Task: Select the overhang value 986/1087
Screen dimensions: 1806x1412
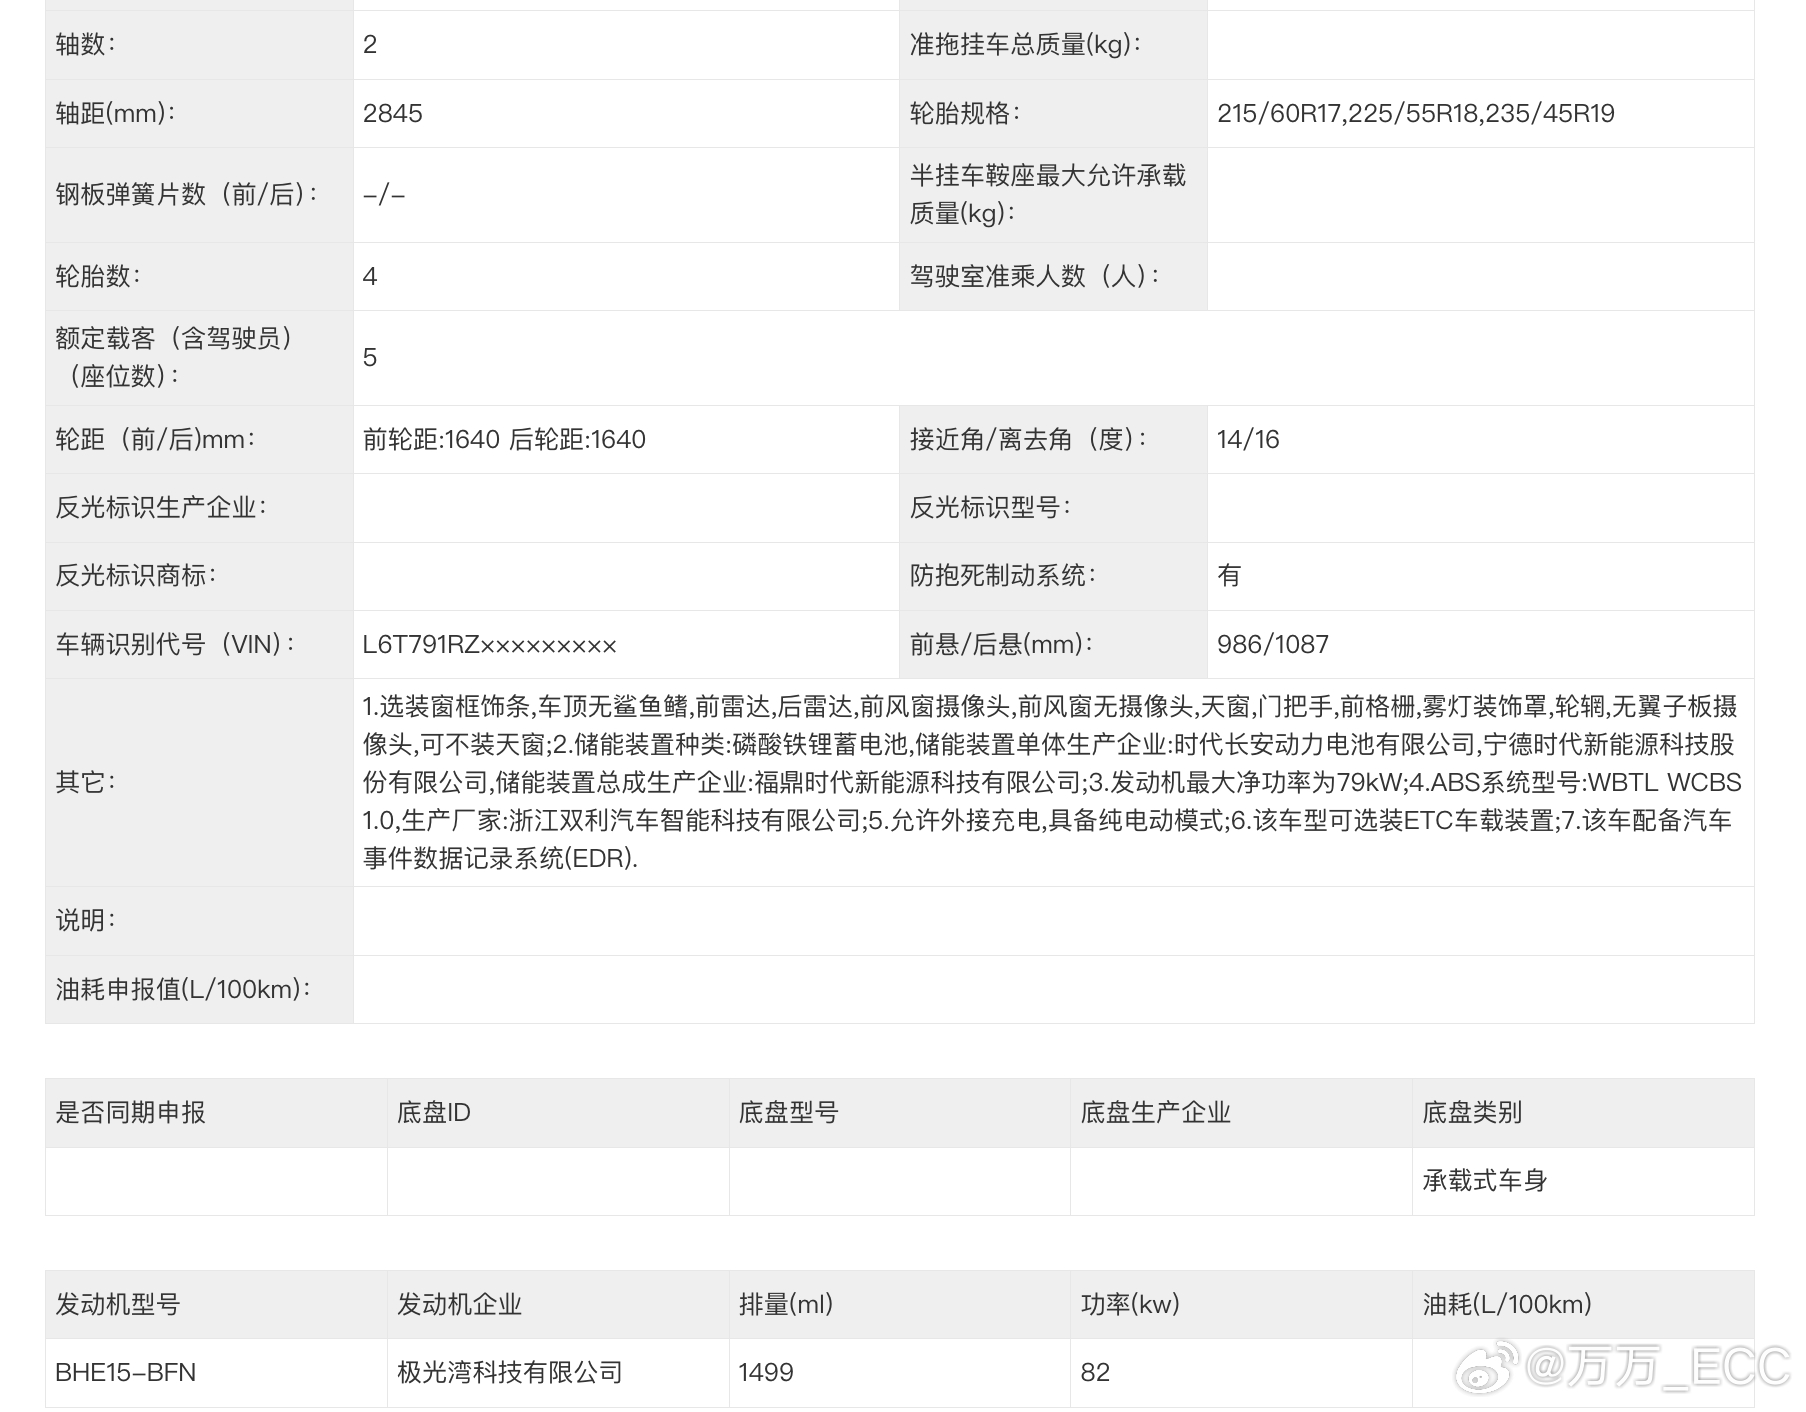Action: point(1272,644)
